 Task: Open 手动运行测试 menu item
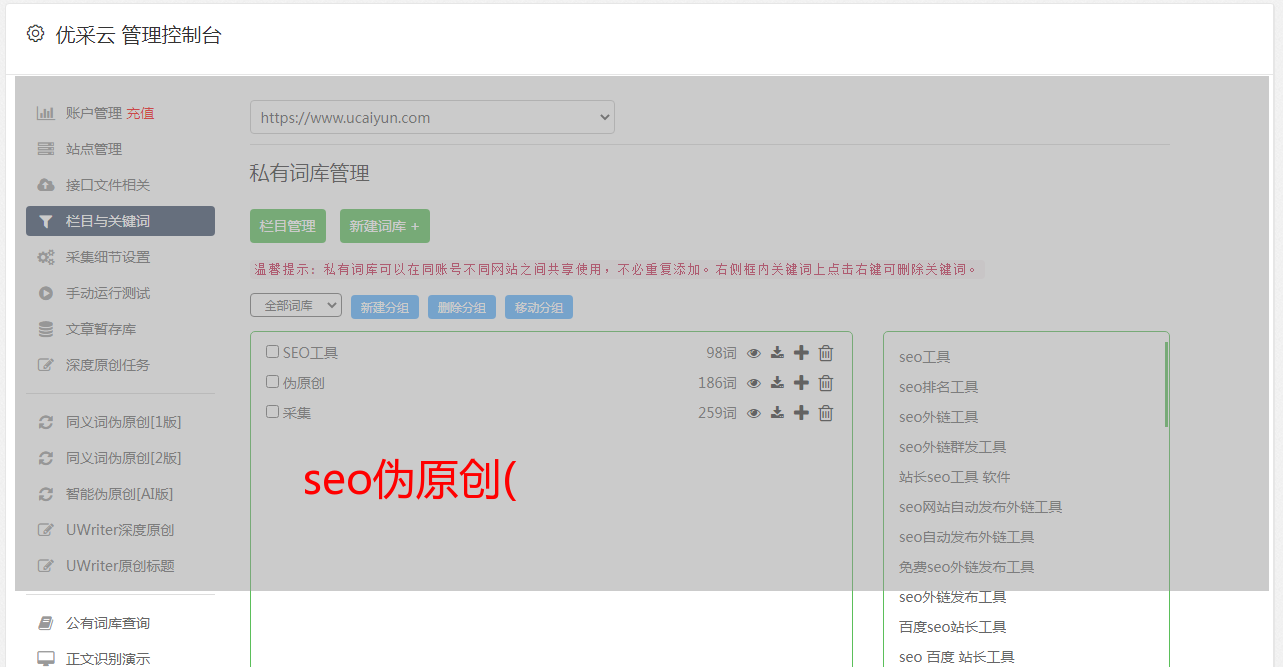[108, 293]
